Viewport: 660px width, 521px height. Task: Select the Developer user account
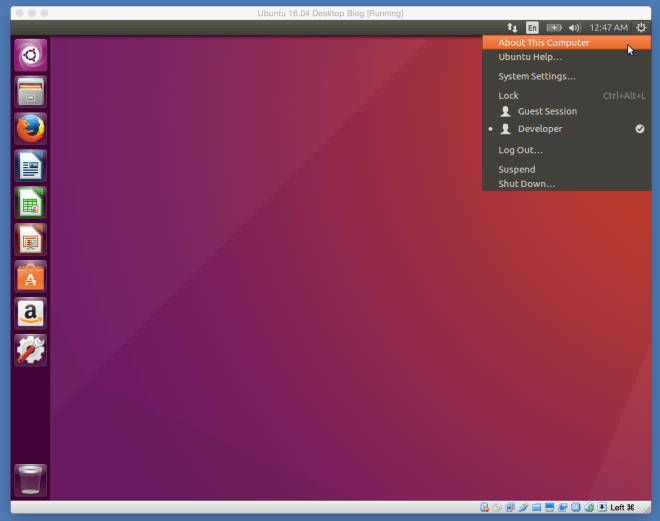[x=539, y=129]
